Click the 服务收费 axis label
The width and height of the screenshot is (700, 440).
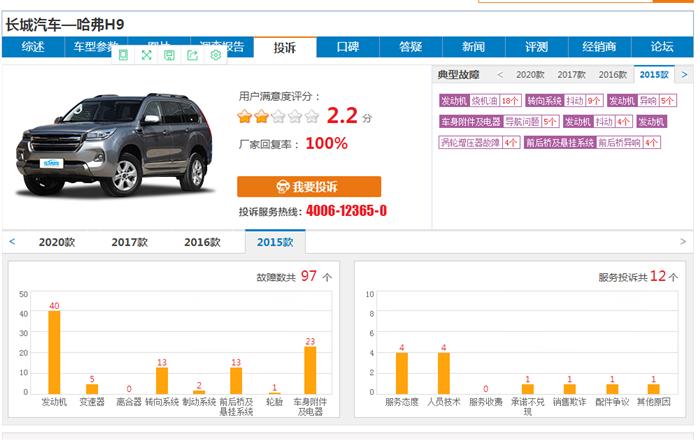[x=486, y=402]
